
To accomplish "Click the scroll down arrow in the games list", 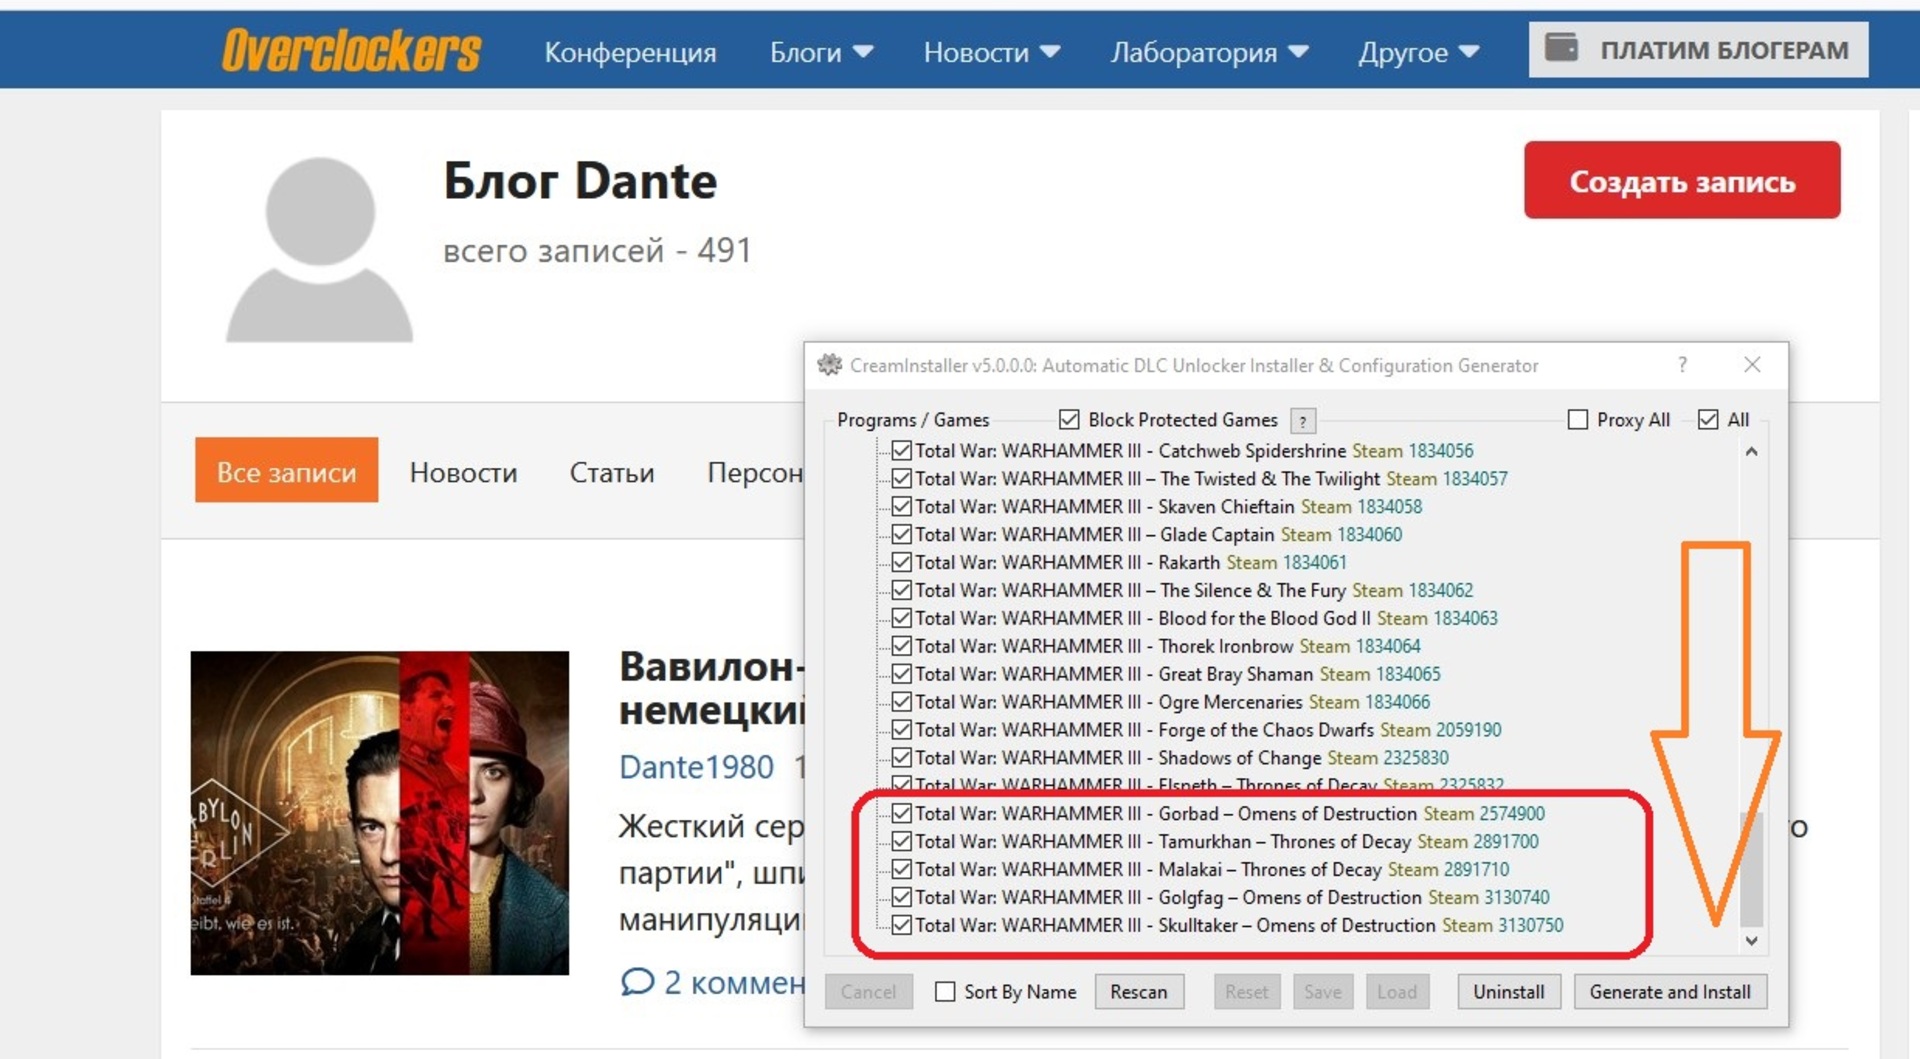I will pyautogui.click(x=1751, y=940).
